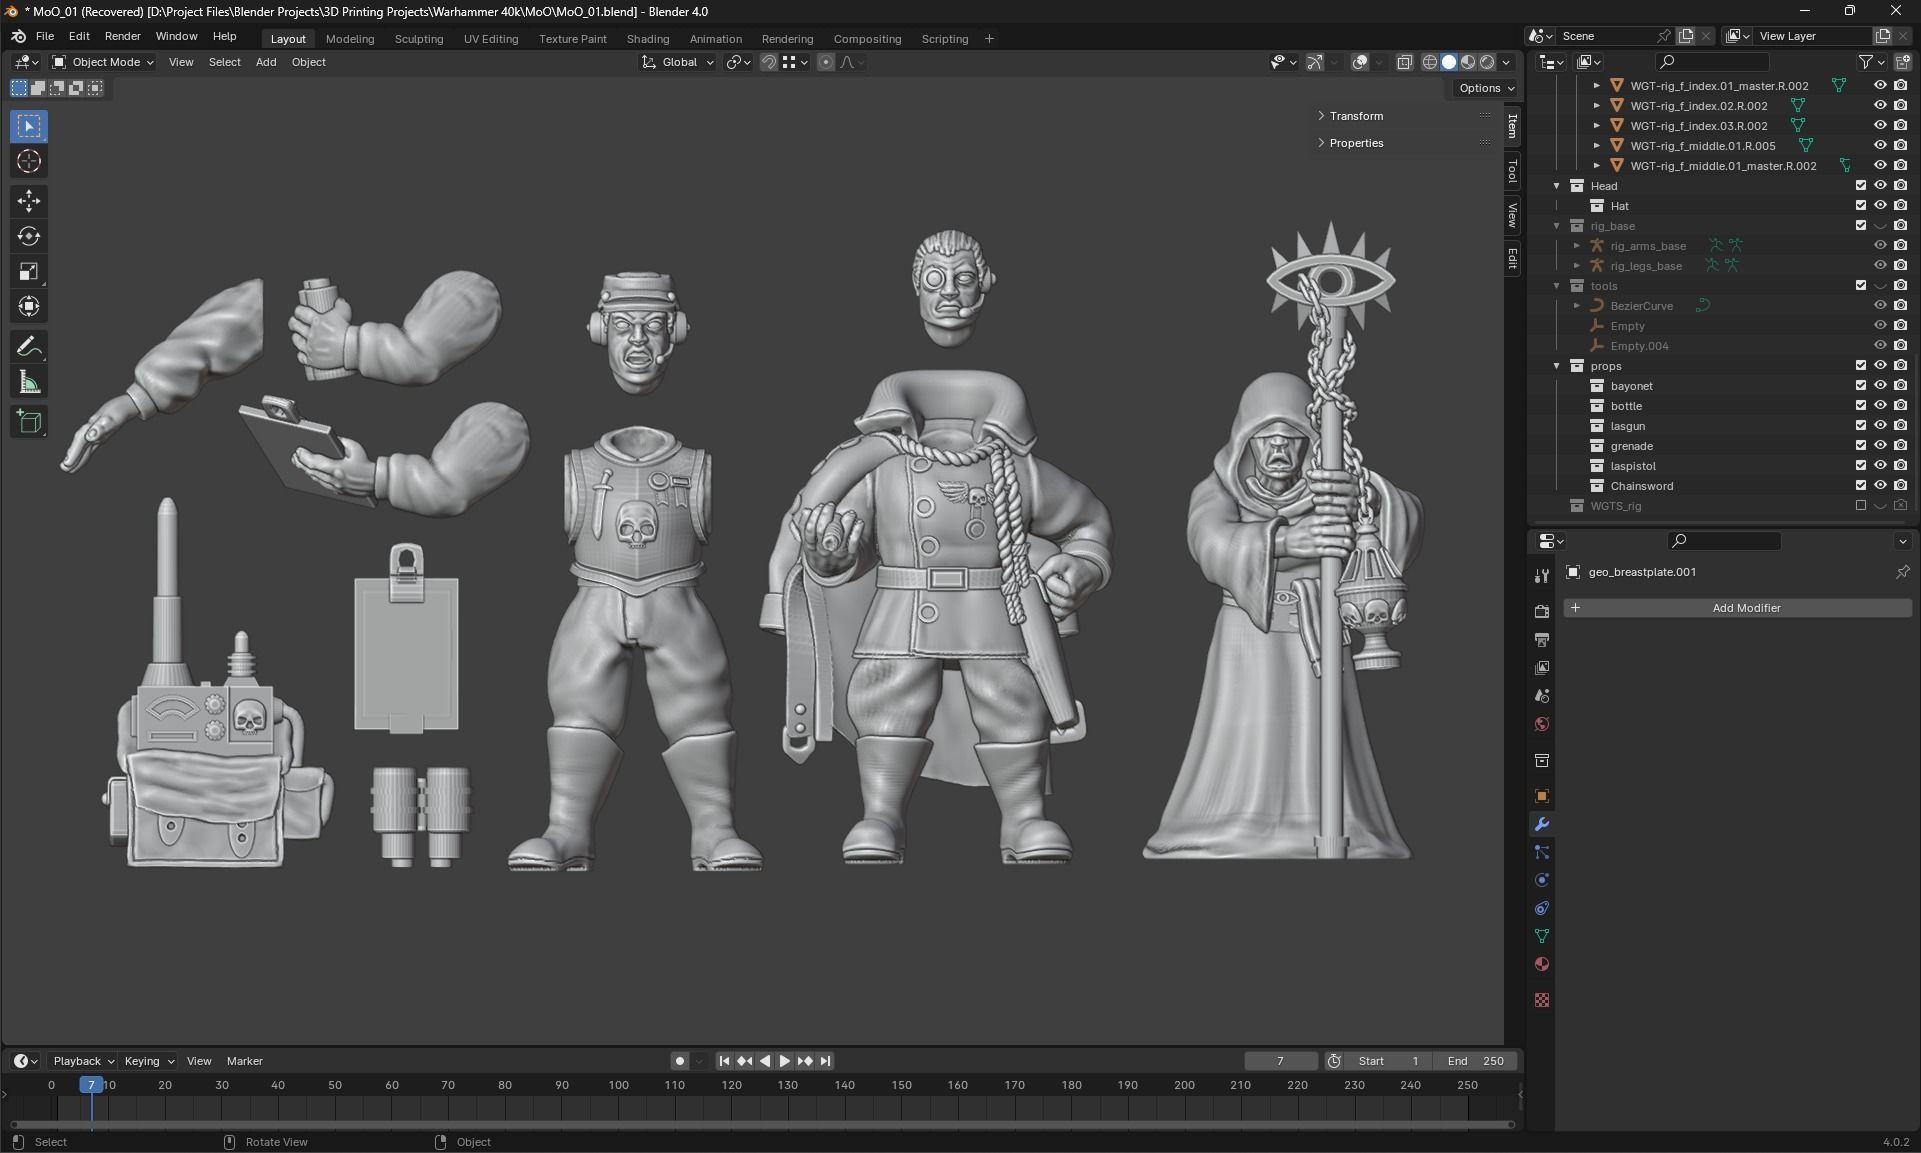Click the timeline horizontal scrollbar

point(762,1125)
